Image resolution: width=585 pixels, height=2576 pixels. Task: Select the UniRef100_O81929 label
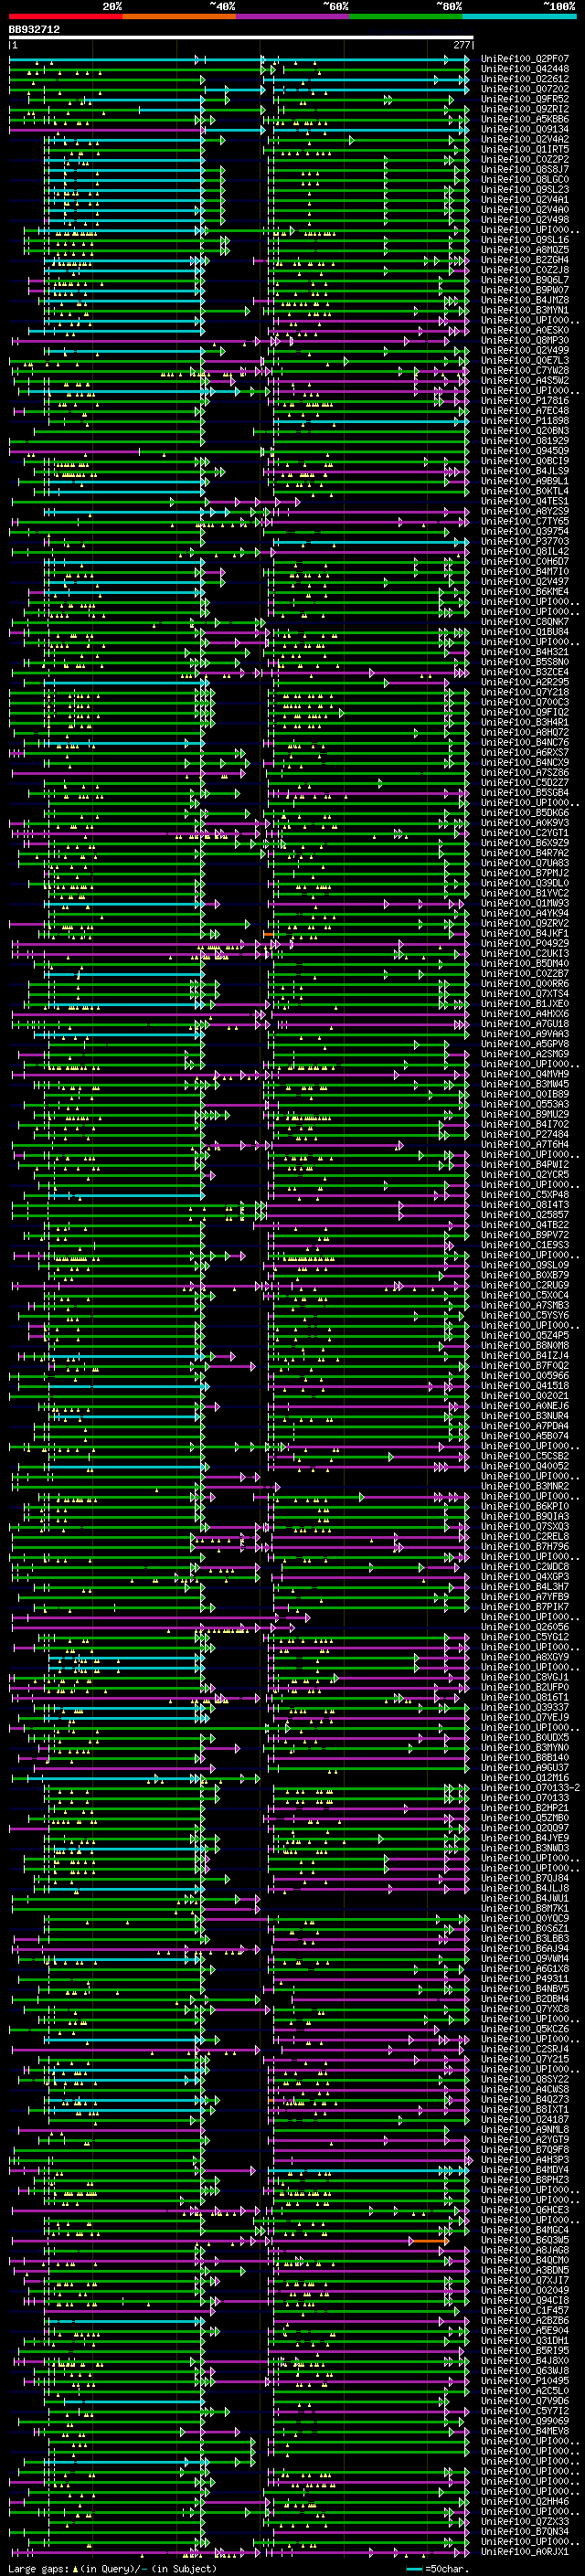pyautogui.click(x=525, y=441)
